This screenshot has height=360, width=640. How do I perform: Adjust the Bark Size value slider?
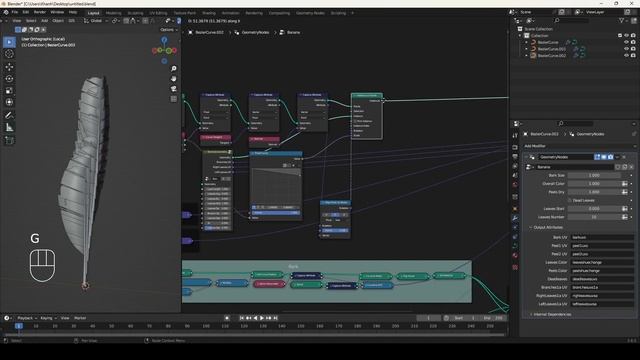pyautogui.click(x=594, y=176)
